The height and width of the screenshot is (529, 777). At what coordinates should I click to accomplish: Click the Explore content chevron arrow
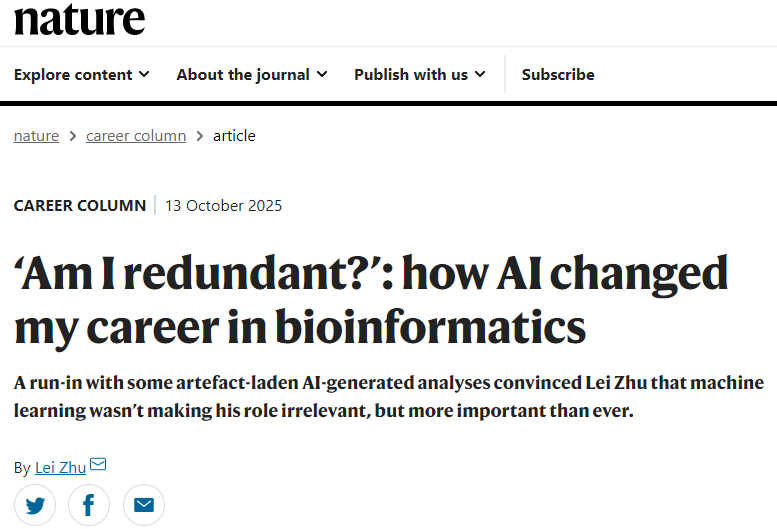(144, 74)
